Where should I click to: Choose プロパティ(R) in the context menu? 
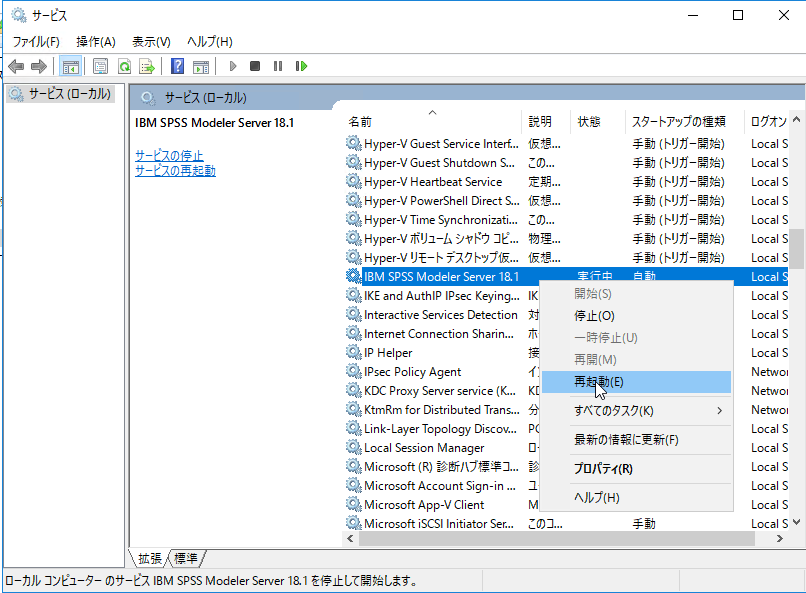636,469
